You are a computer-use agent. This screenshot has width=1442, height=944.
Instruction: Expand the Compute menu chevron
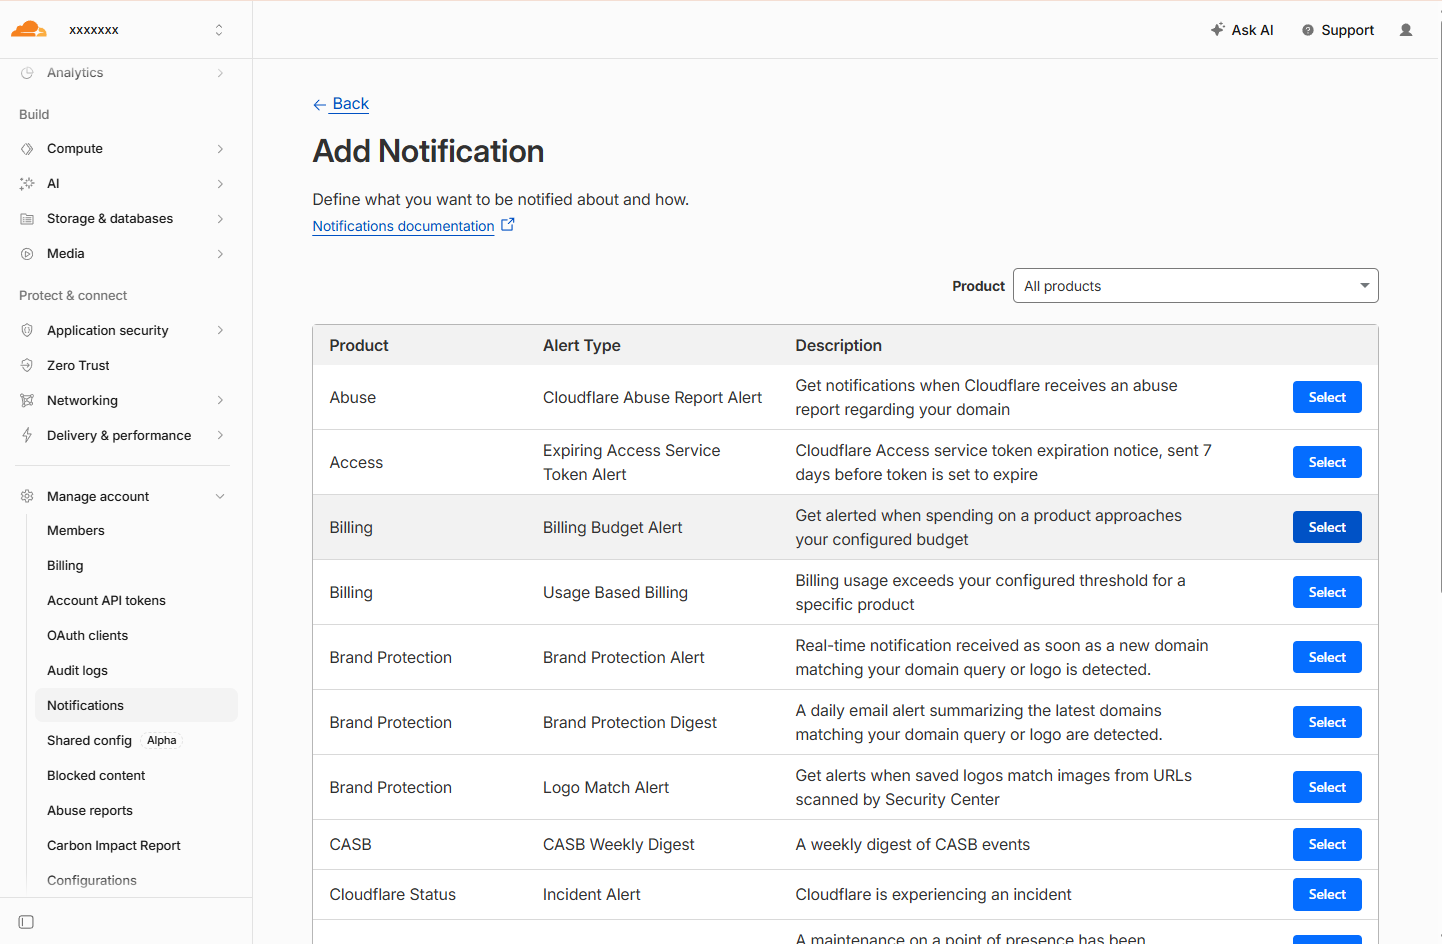(220, 149)
